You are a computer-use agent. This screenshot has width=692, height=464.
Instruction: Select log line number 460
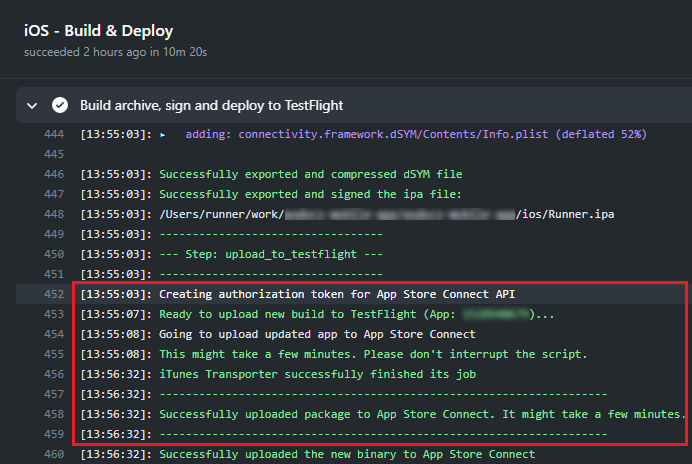click(54, 454)
